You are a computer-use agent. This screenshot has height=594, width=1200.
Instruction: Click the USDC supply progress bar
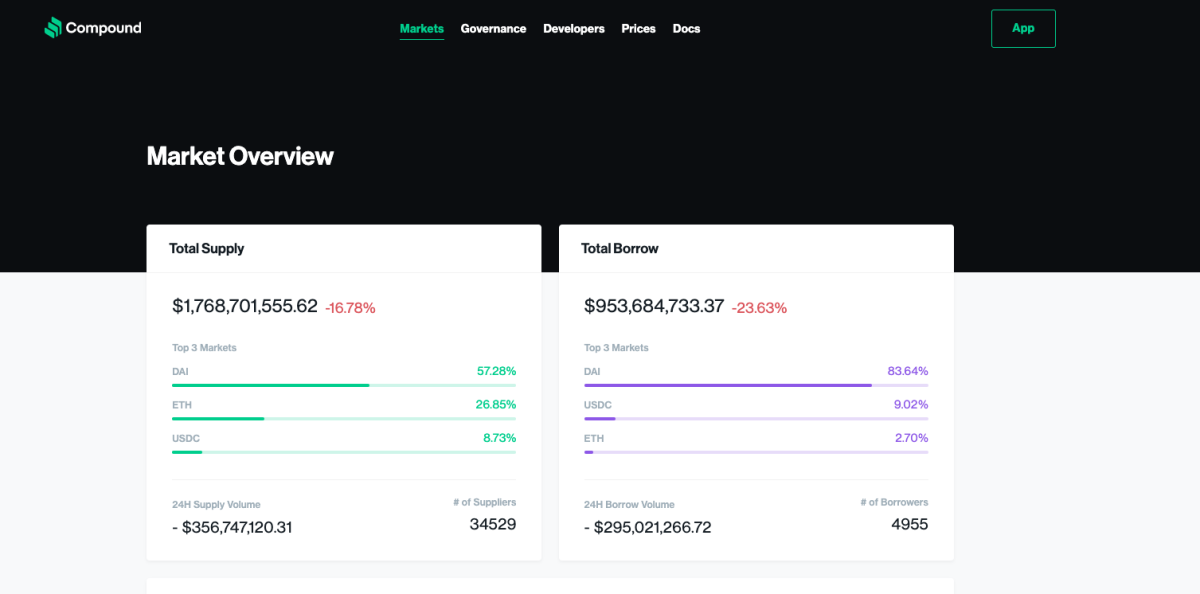pyautogui.click(x=343, y=452)
